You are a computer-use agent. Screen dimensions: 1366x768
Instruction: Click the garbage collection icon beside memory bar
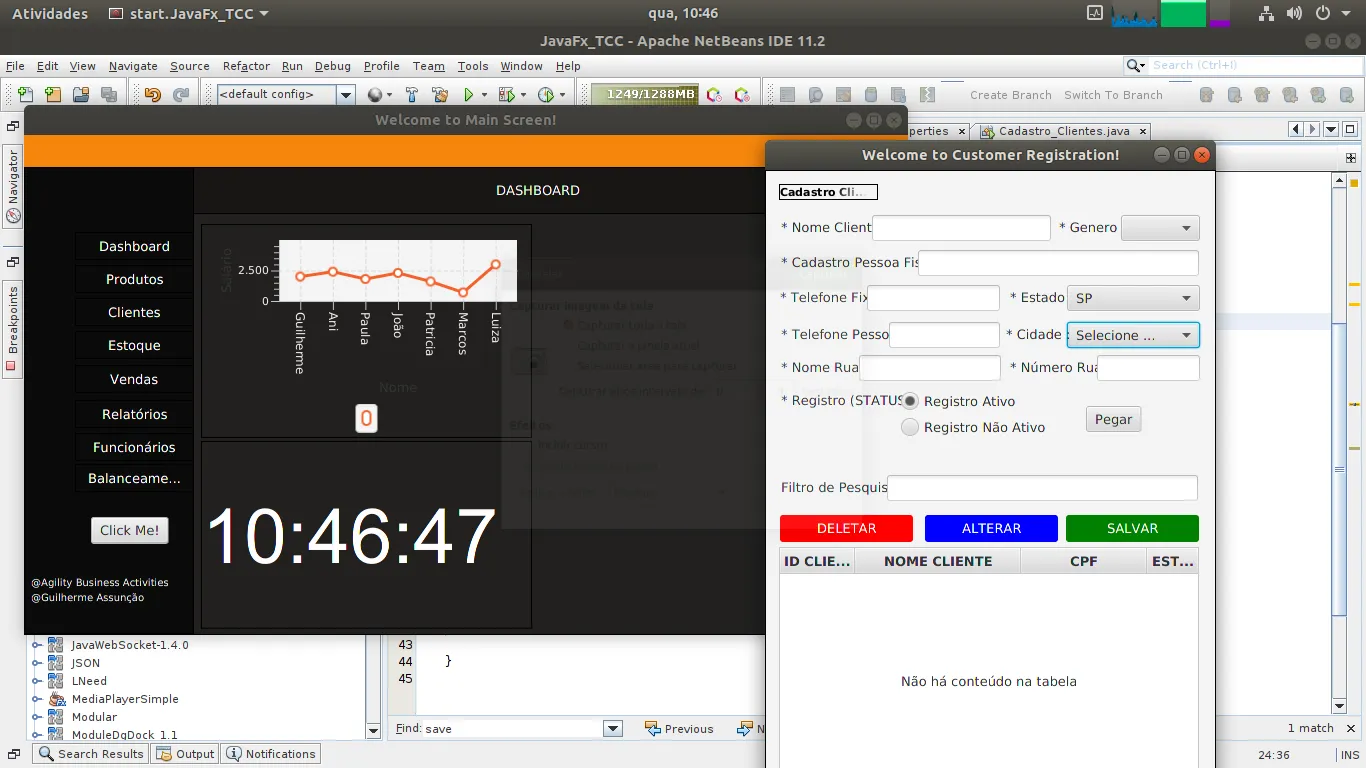(x=714, y=95)
